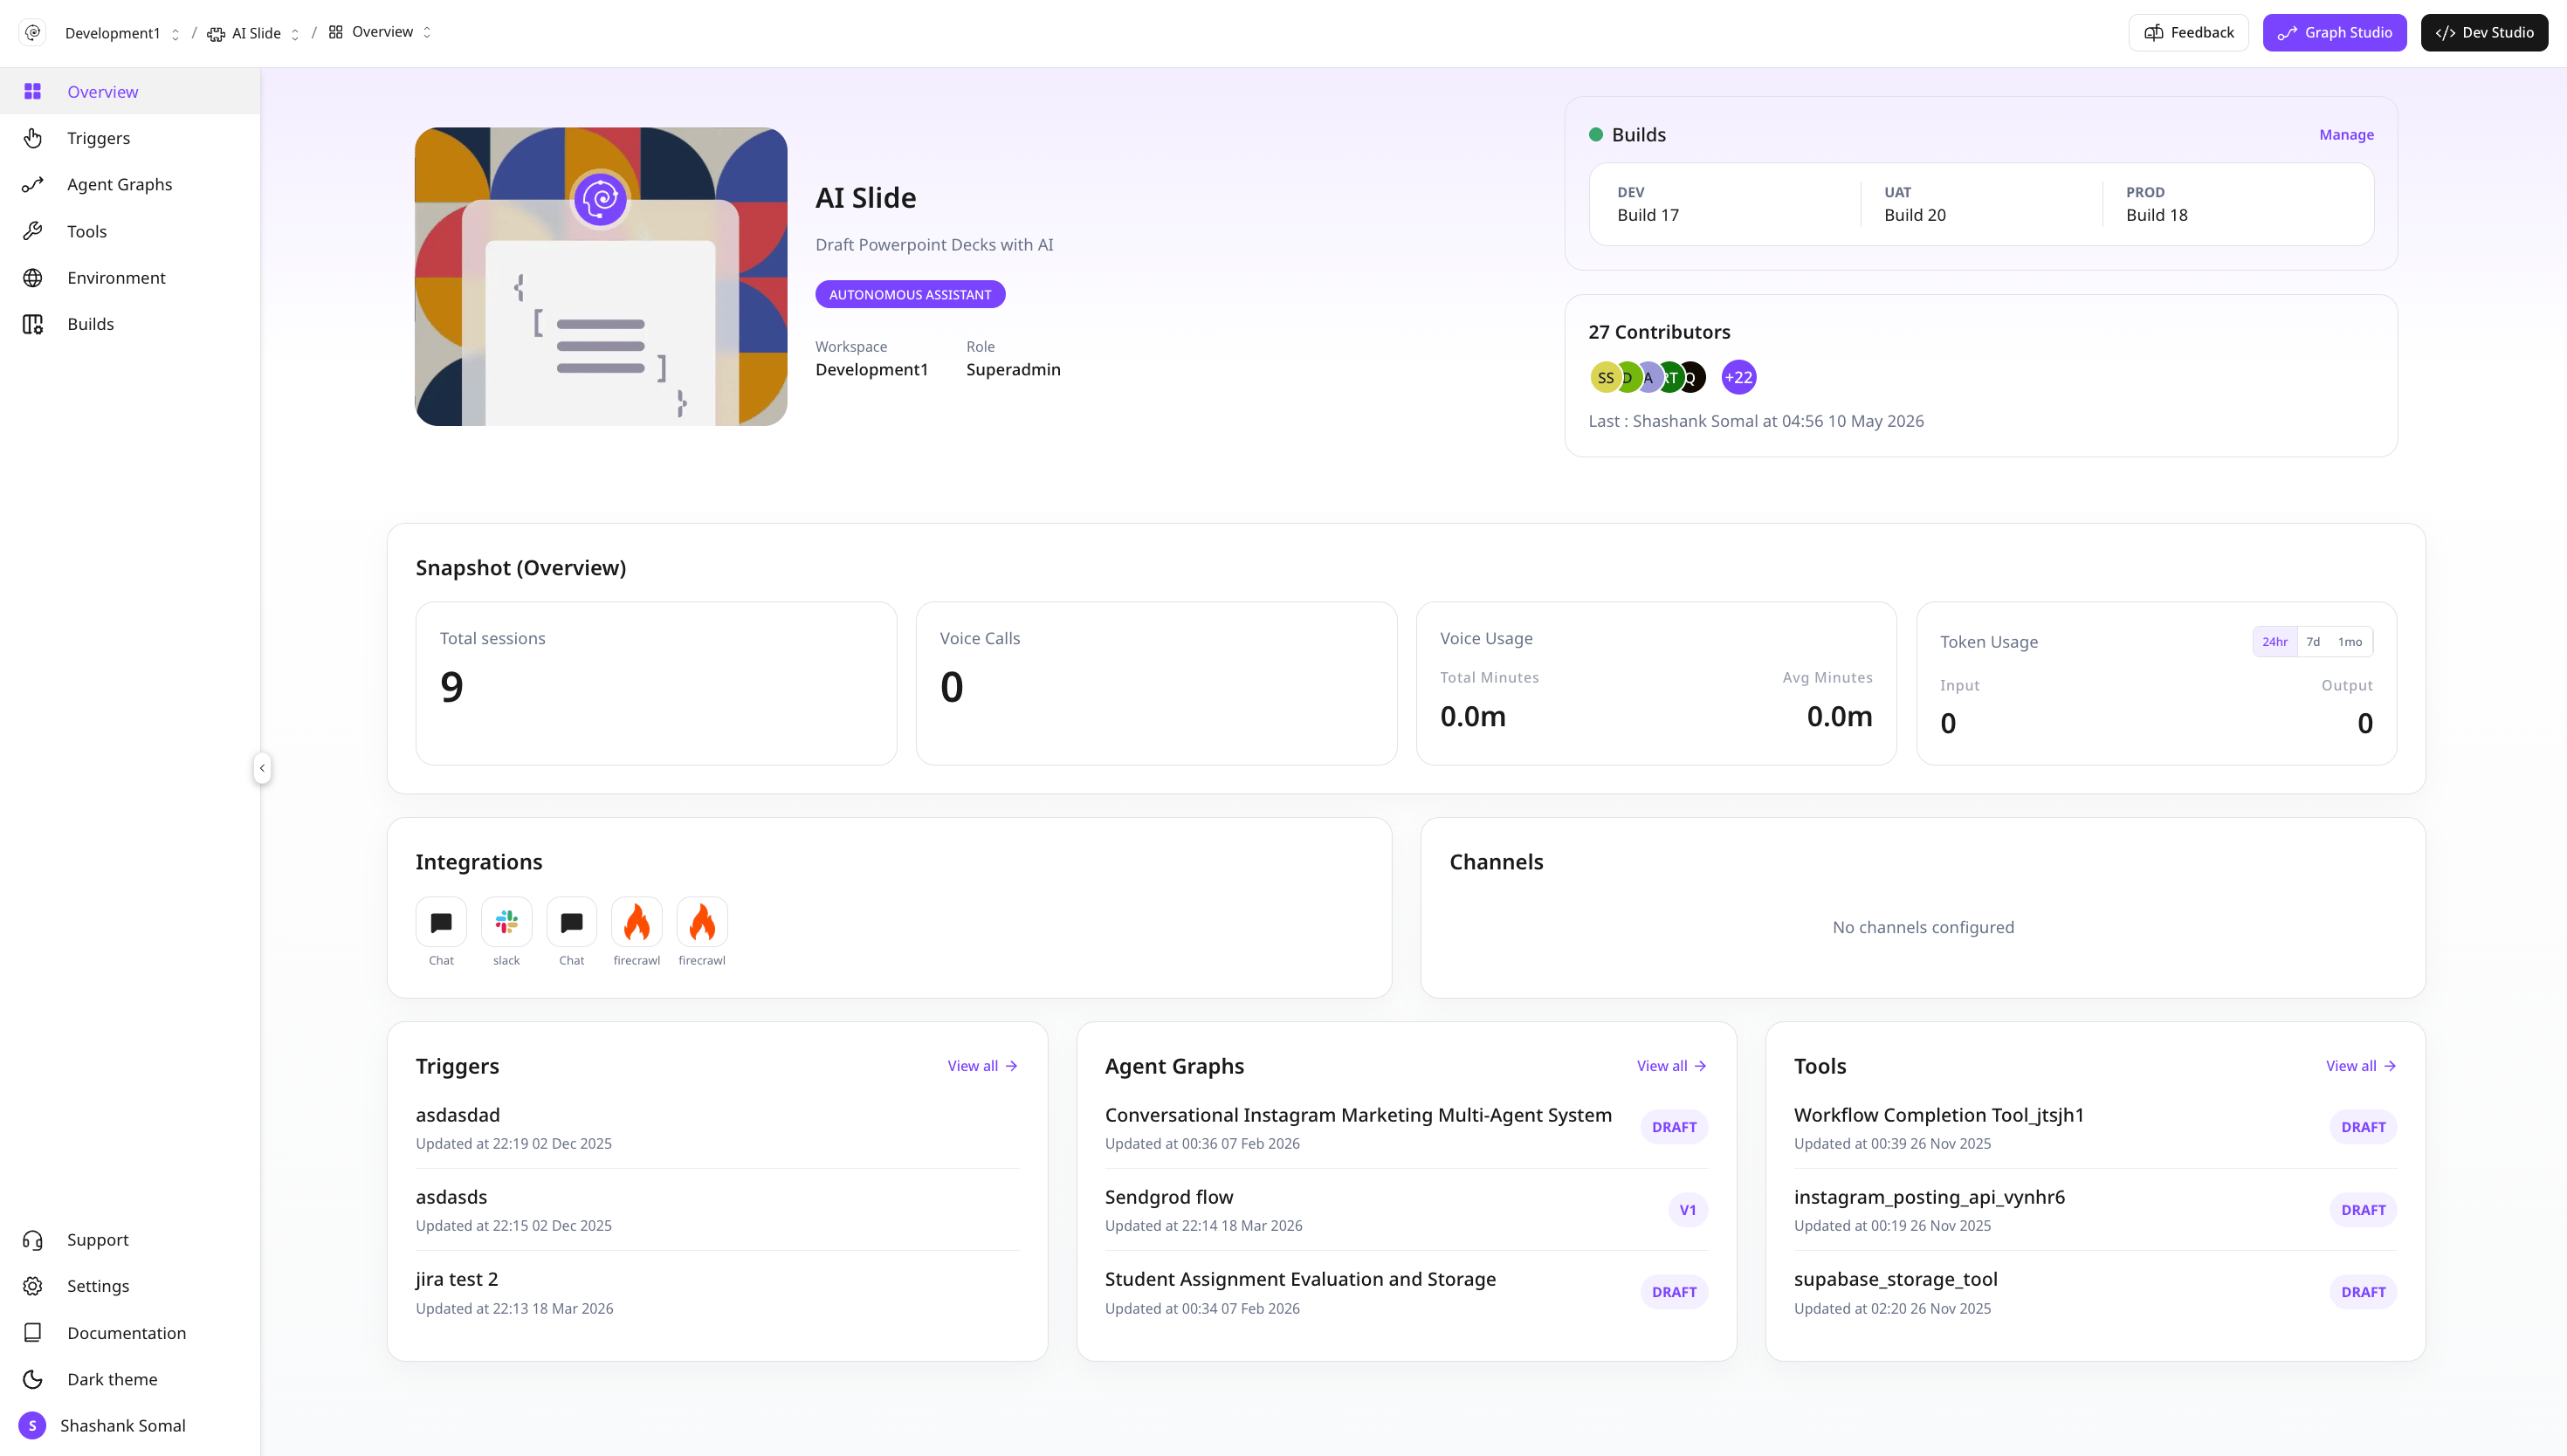
Task: Click the first firecrawl flame icon
Action: [637, 922]
